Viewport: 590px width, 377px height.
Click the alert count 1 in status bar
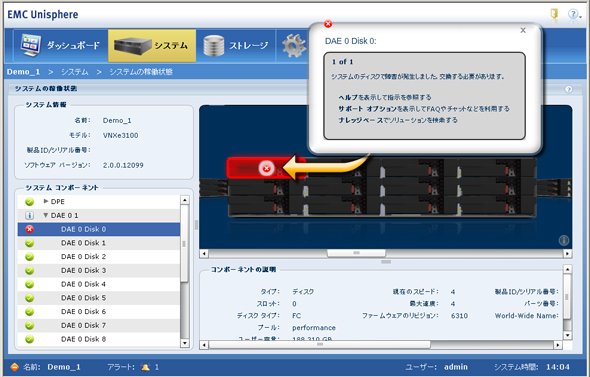tap(157, 367)
